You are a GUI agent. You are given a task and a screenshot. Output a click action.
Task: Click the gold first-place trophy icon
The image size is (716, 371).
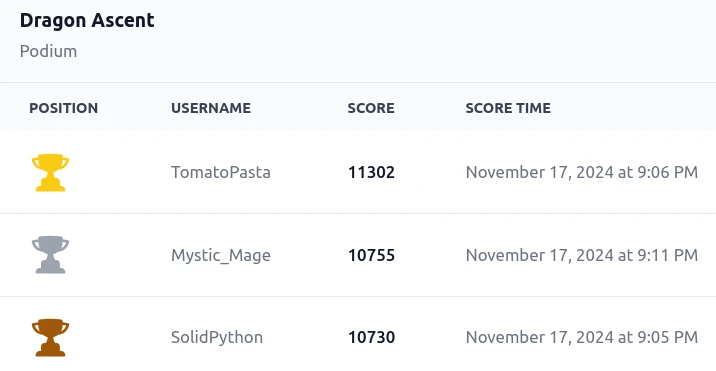tap(50, 172)
